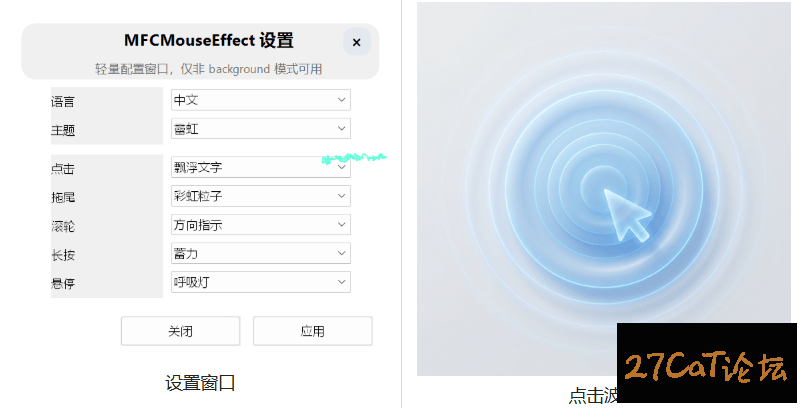Expand the 长按 dropdown showing 蓄力
802x408 pixels.
pos(260,253)
